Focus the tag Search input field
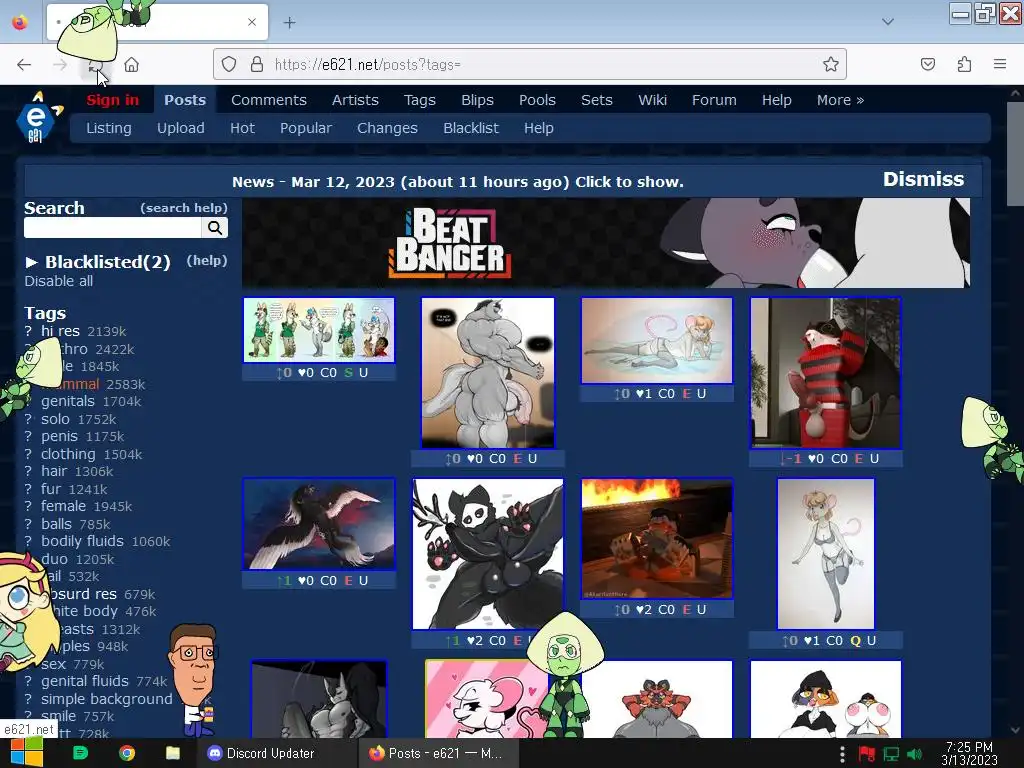Viewport: 1024px width, 768px height. 112,227
